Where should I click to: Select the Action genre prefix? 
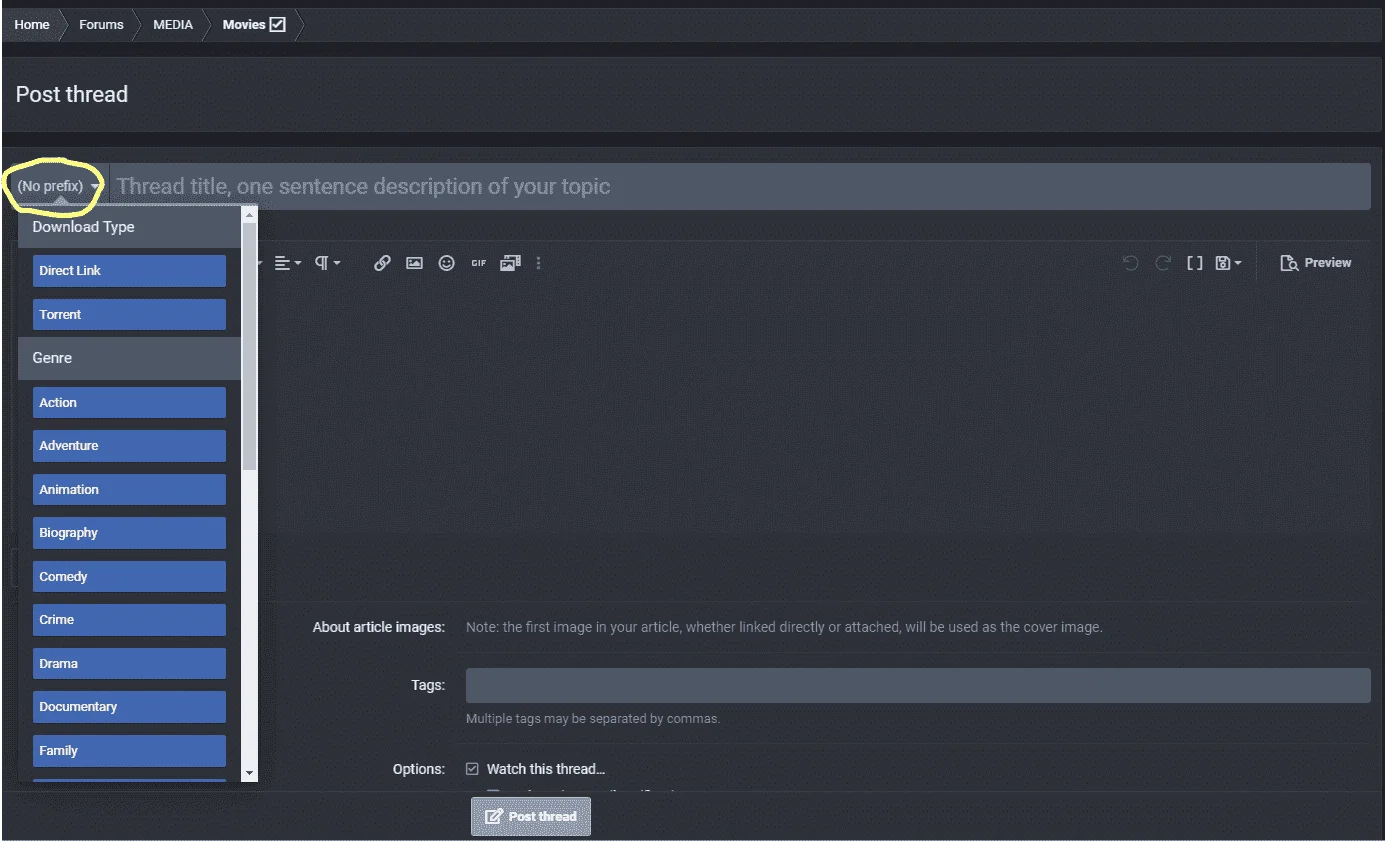pyautogui.click(x=129, y=402)
